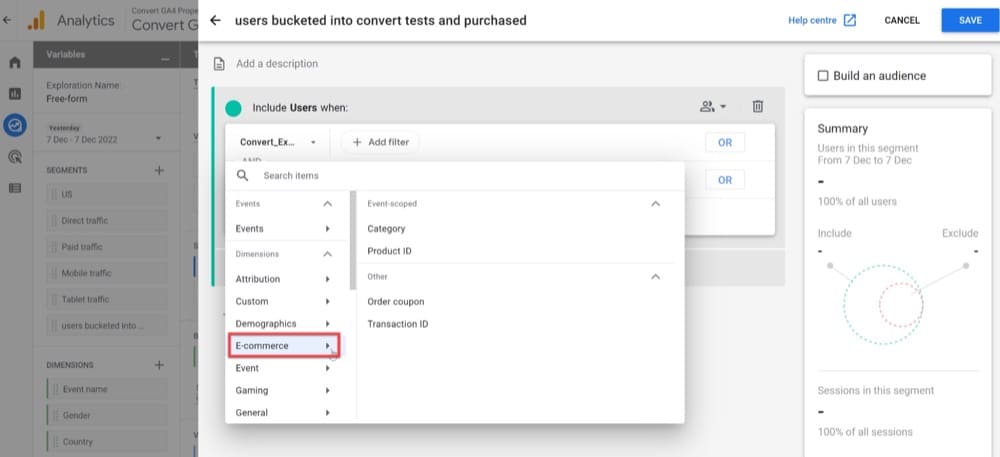Choose the Product ID dimension
Screen dimensions: 1000x457
point(389,251)
